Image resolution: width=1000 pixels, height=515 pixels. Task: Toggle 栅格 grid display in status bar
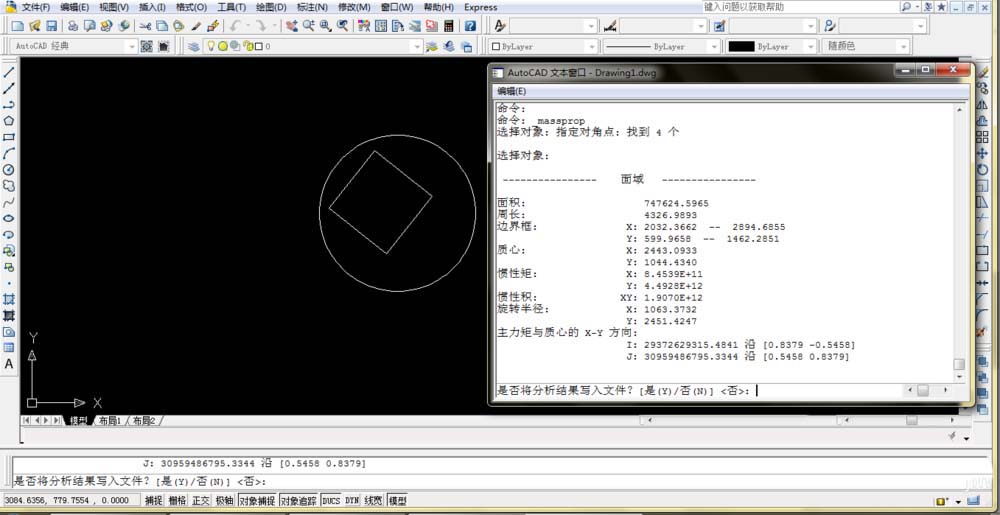tap(177, 501)
